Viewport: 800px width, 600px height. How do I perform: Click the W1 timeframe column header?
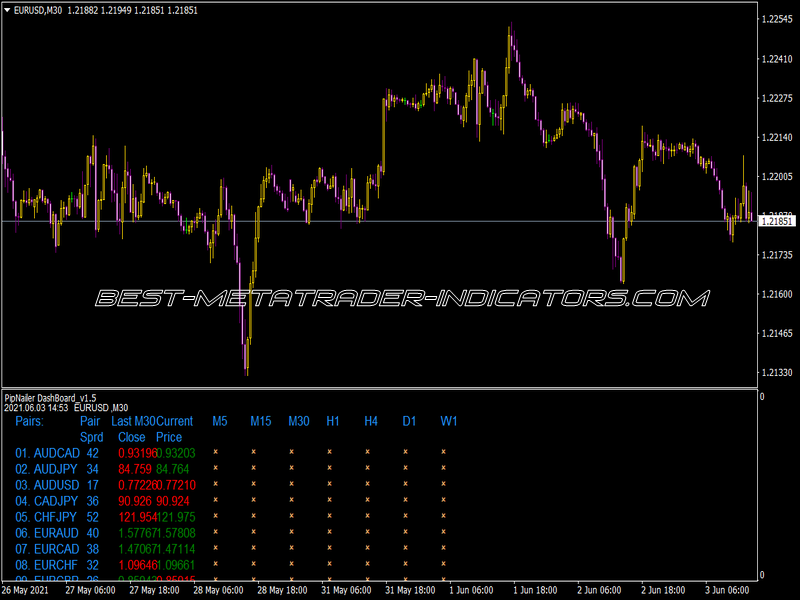click(449, 421)
